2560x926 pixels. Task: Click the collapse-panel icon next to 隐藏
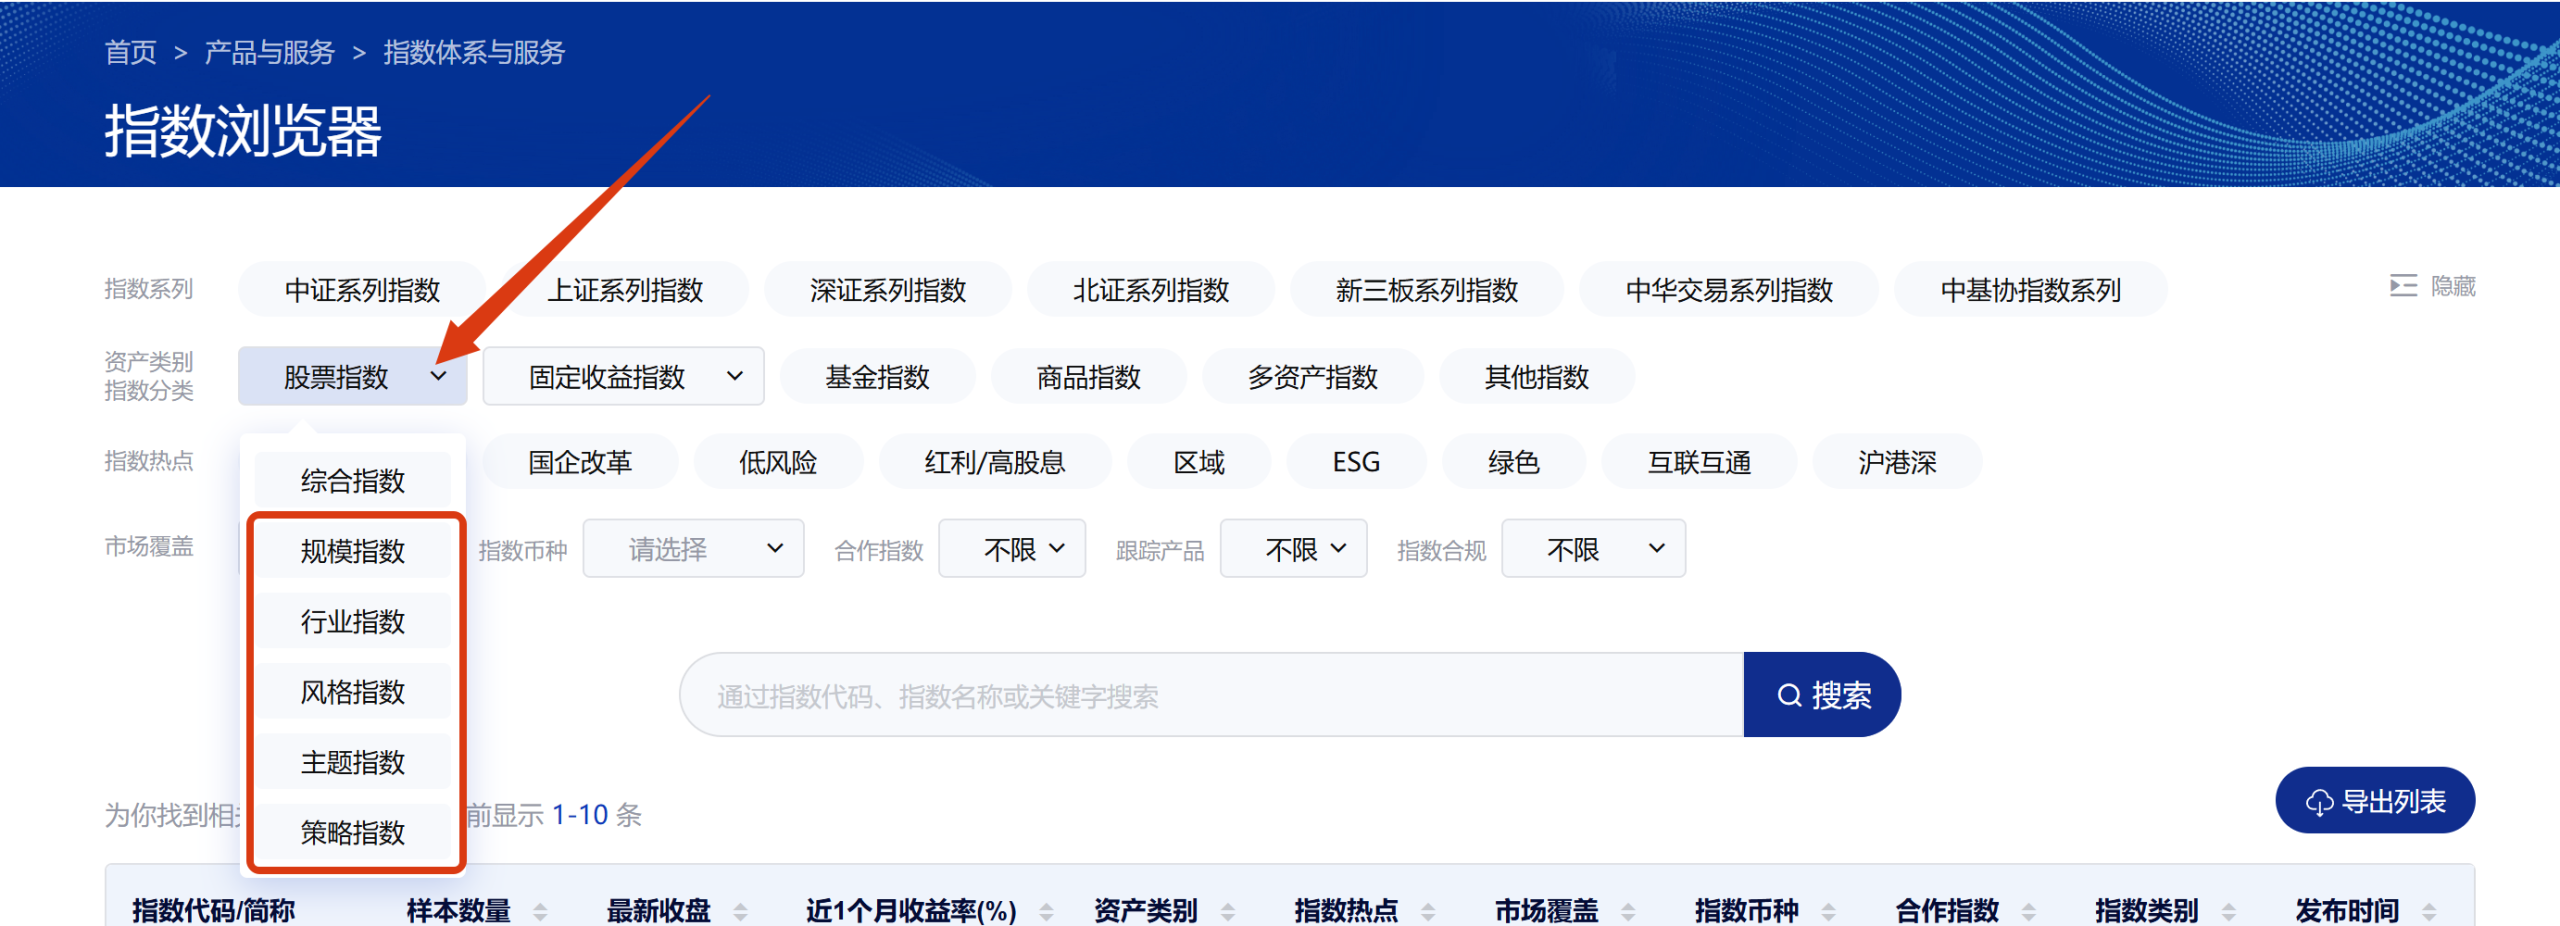(x=2404, y=287)
